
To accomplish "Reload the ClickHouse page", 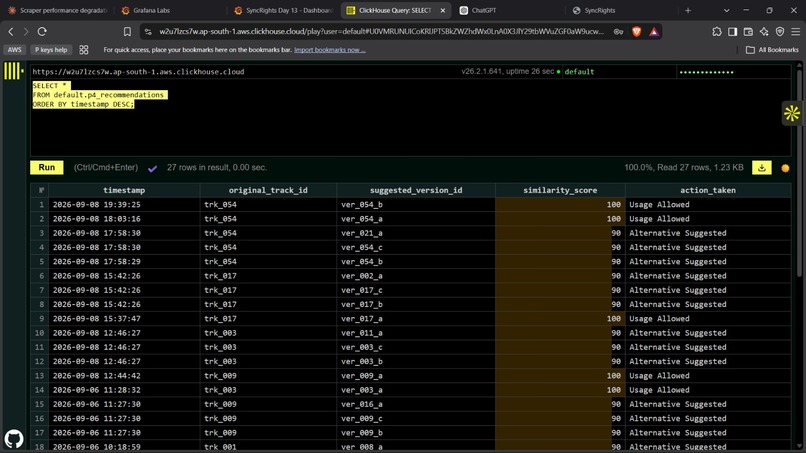I will pos(42,31).
